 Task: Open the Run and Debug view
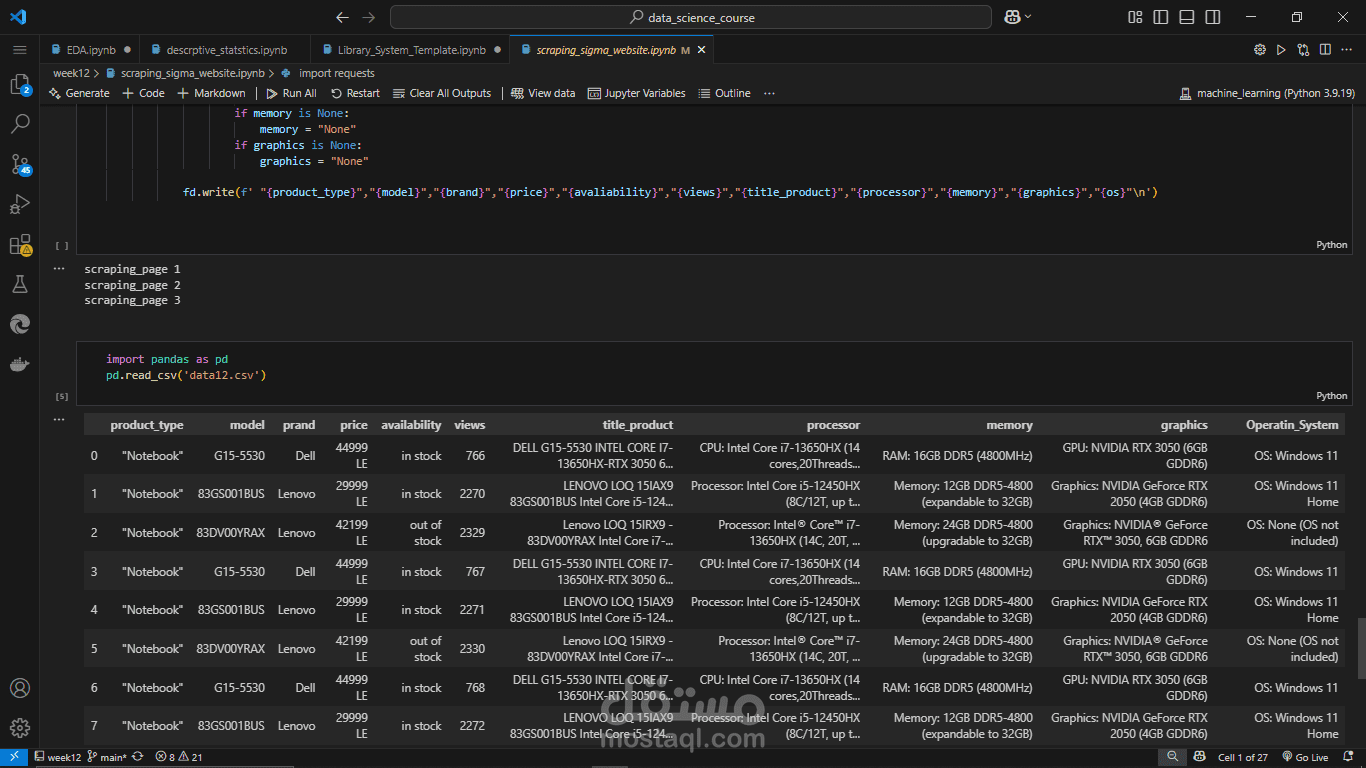coord(20,205)
